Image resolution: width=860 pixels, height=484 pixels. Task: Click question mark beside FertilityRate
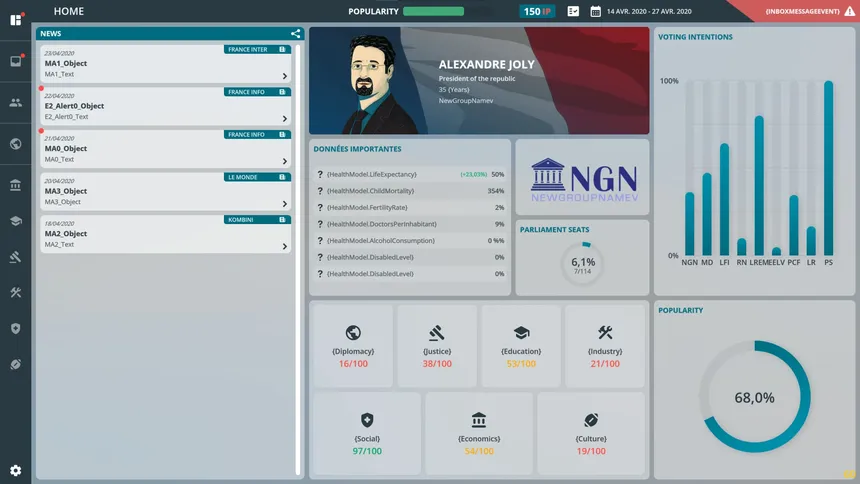(x=320, y=207)
